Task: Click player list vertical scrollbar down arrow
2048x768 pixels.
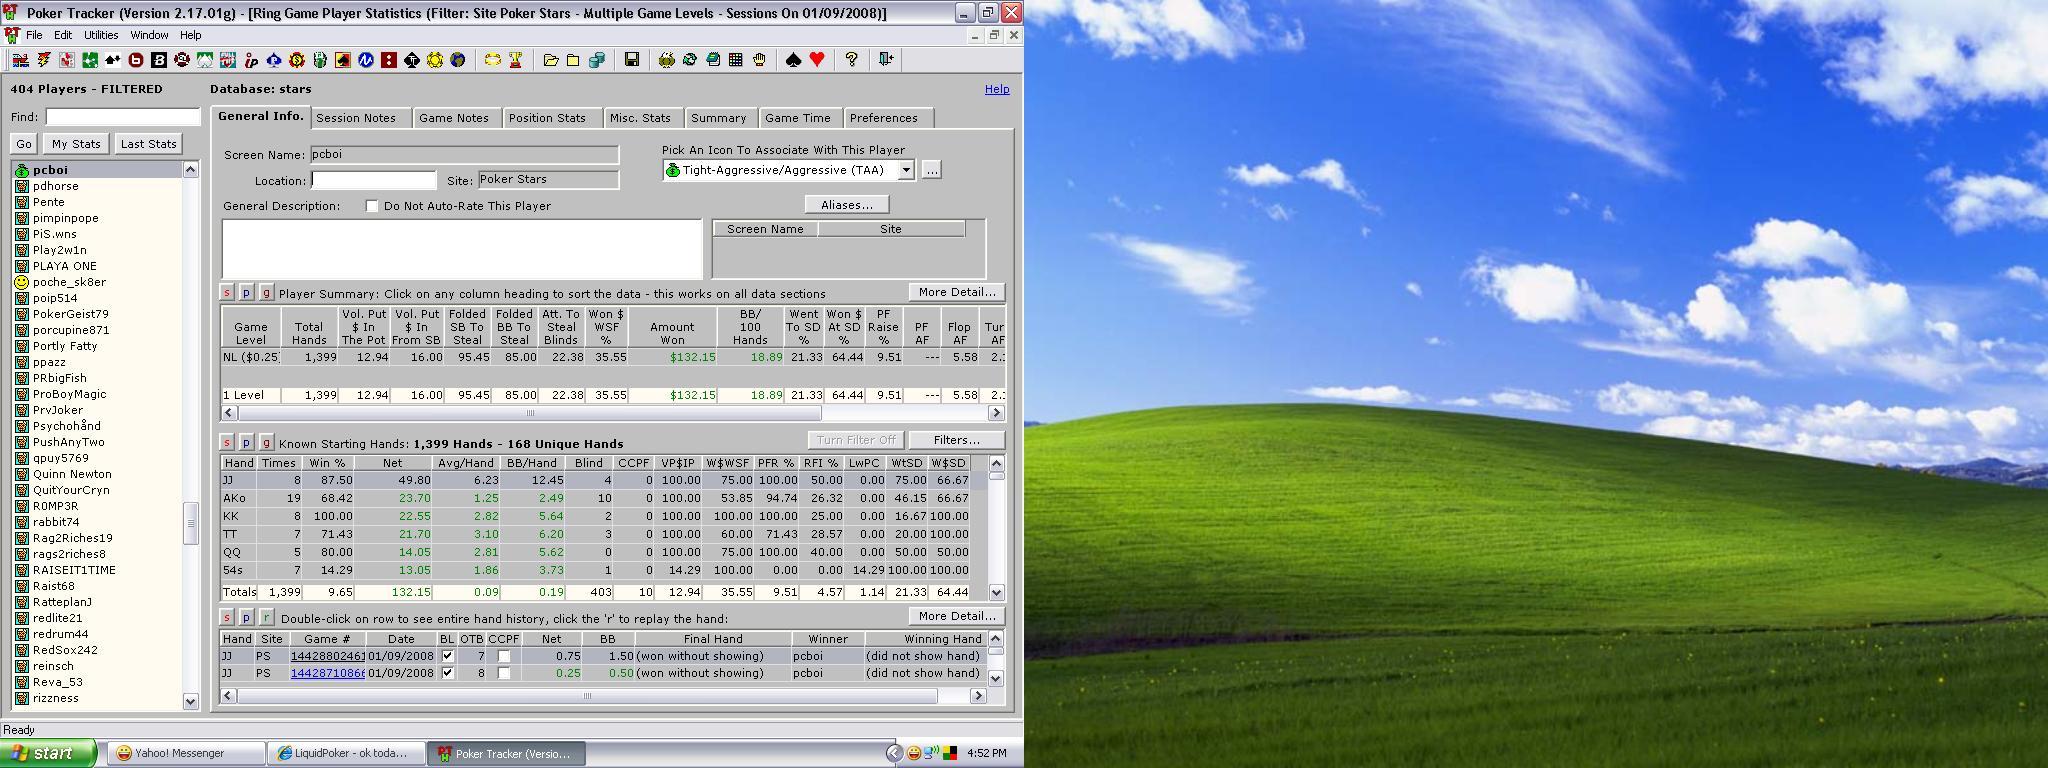Action: pyautogui.click(x=191, y=701)
